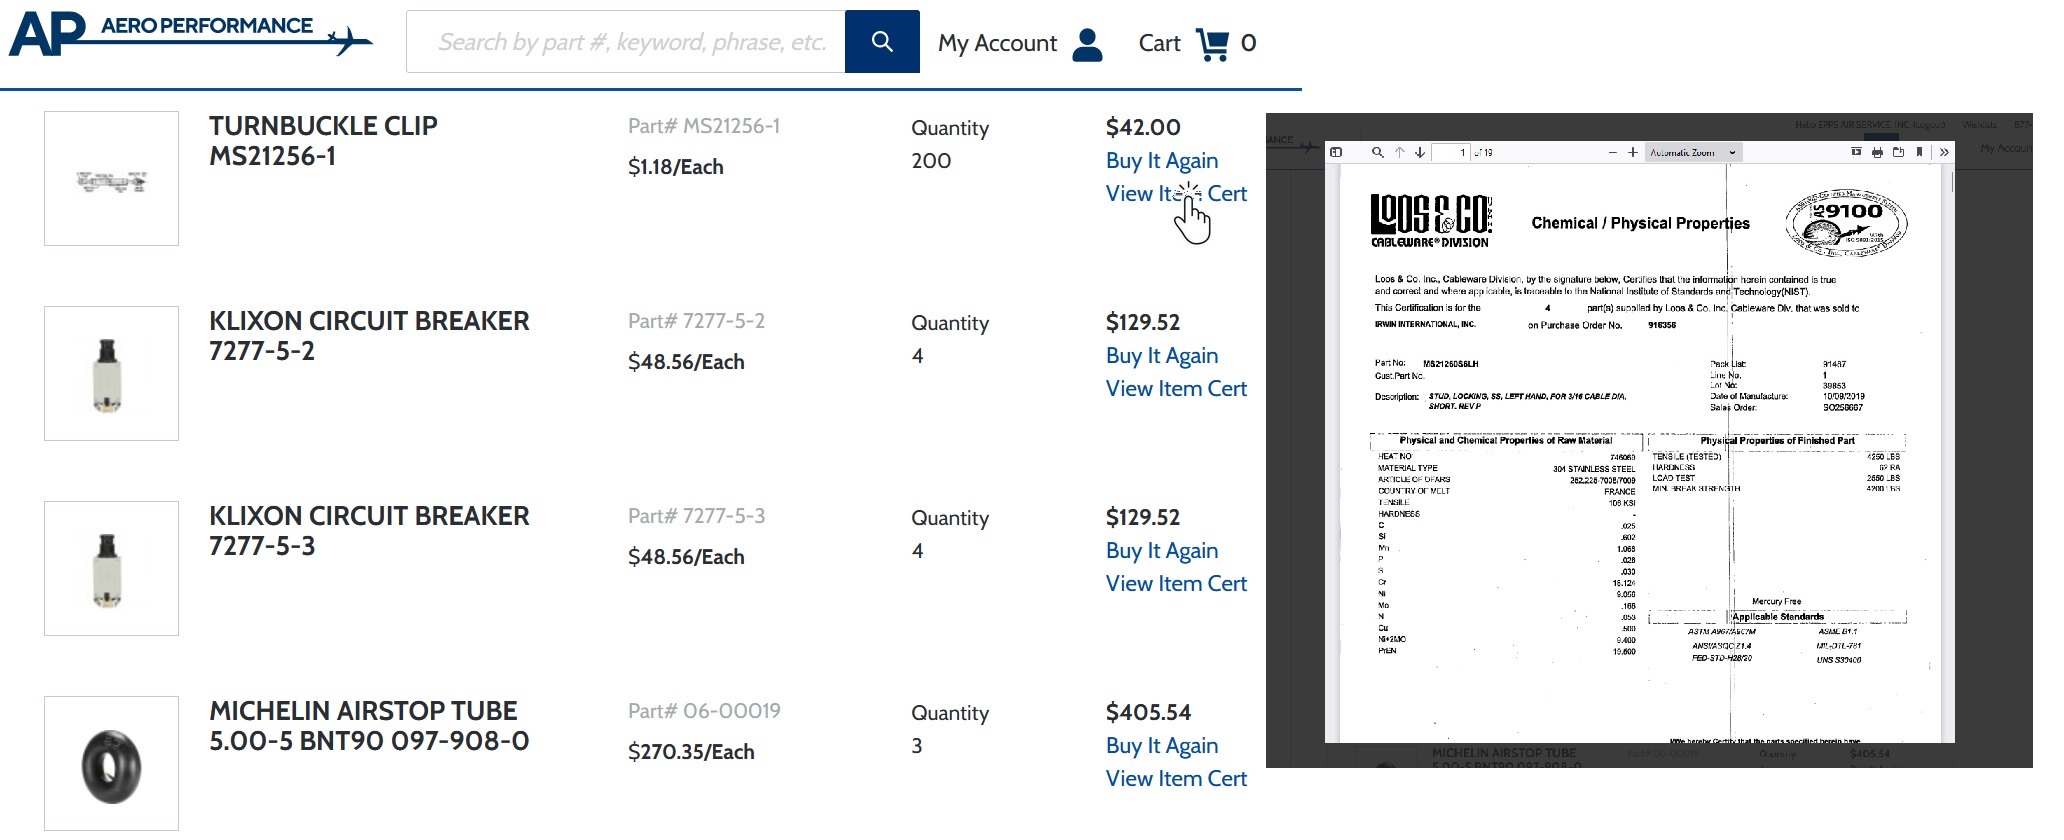Image resolution: width=2064 pixels, height=840 pixels.
Task: Click Part# 7277-5-2 text
Action: click(696, 321)
